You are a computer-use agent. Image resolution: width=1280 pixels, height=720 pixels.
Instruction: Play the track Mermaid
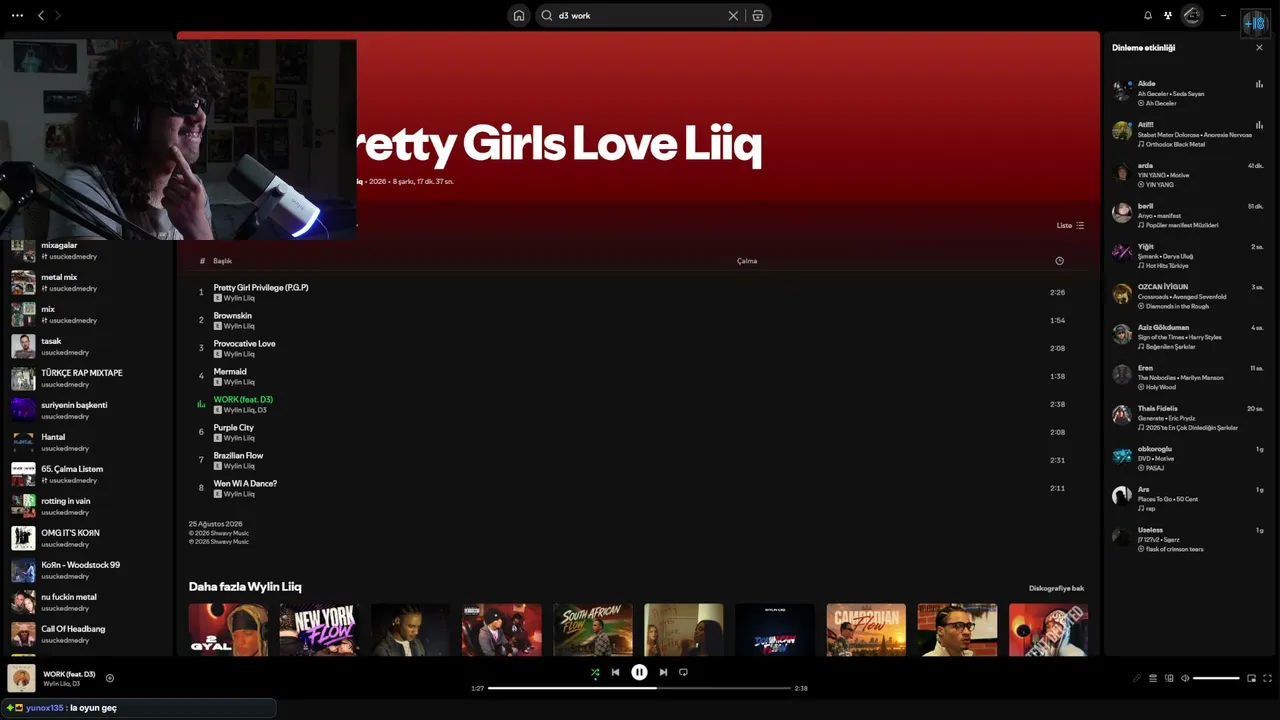(640, 376)
